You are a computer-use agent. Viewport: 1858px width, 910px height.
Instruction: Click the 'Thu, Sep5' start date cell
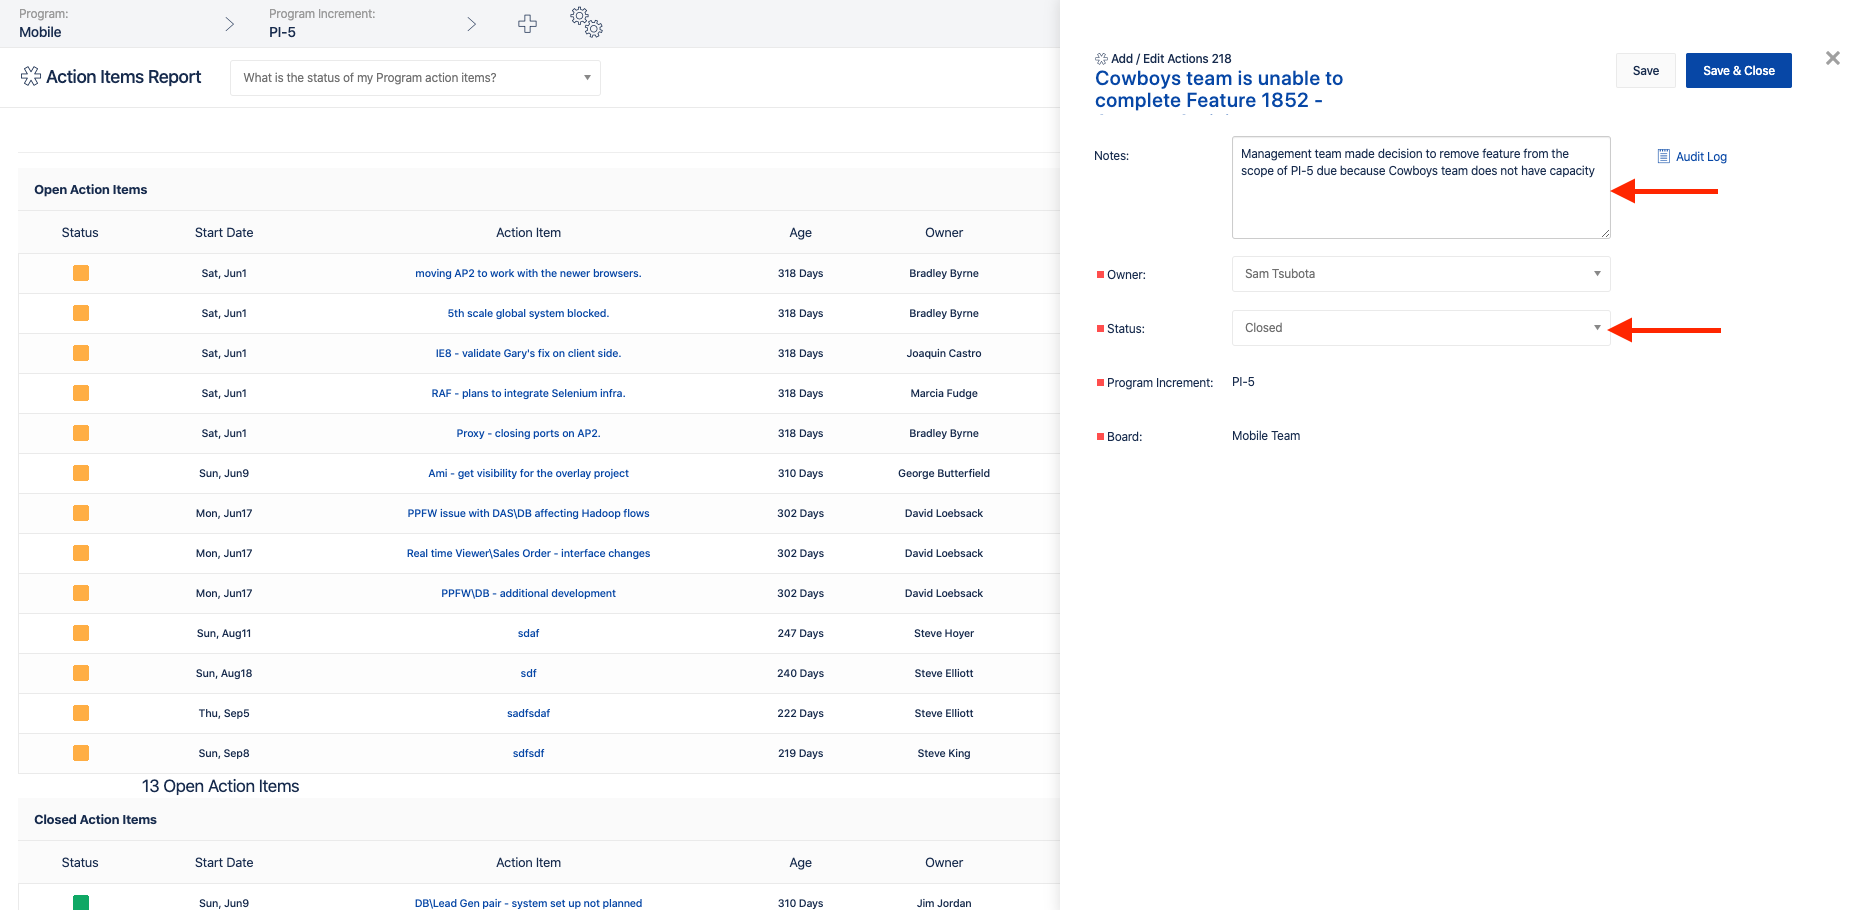(224, 714)
